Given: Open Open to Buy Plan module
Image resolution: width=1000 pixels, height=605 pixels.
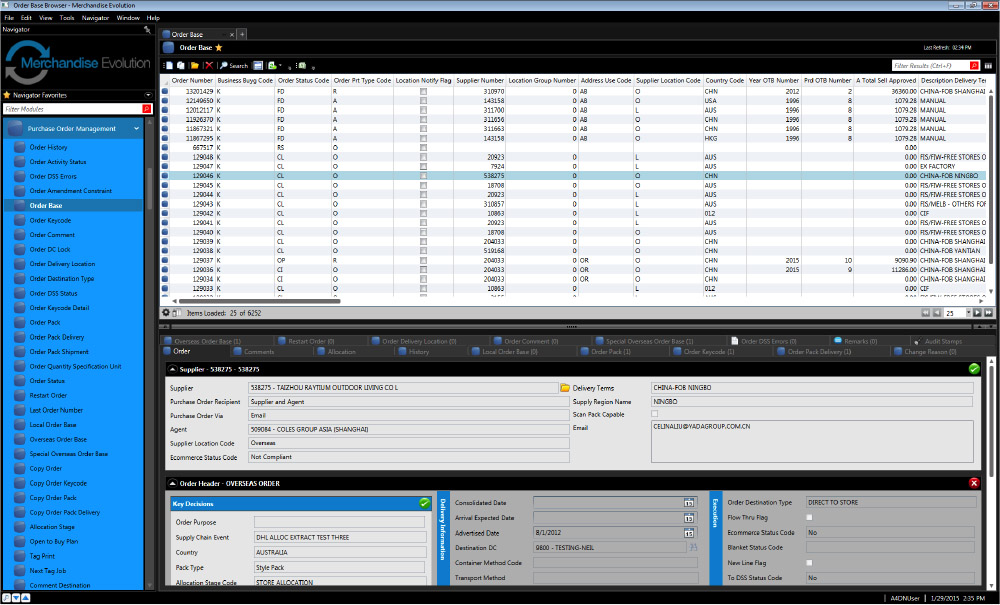Looking at the screenshot, I should [x=54, y=542].
